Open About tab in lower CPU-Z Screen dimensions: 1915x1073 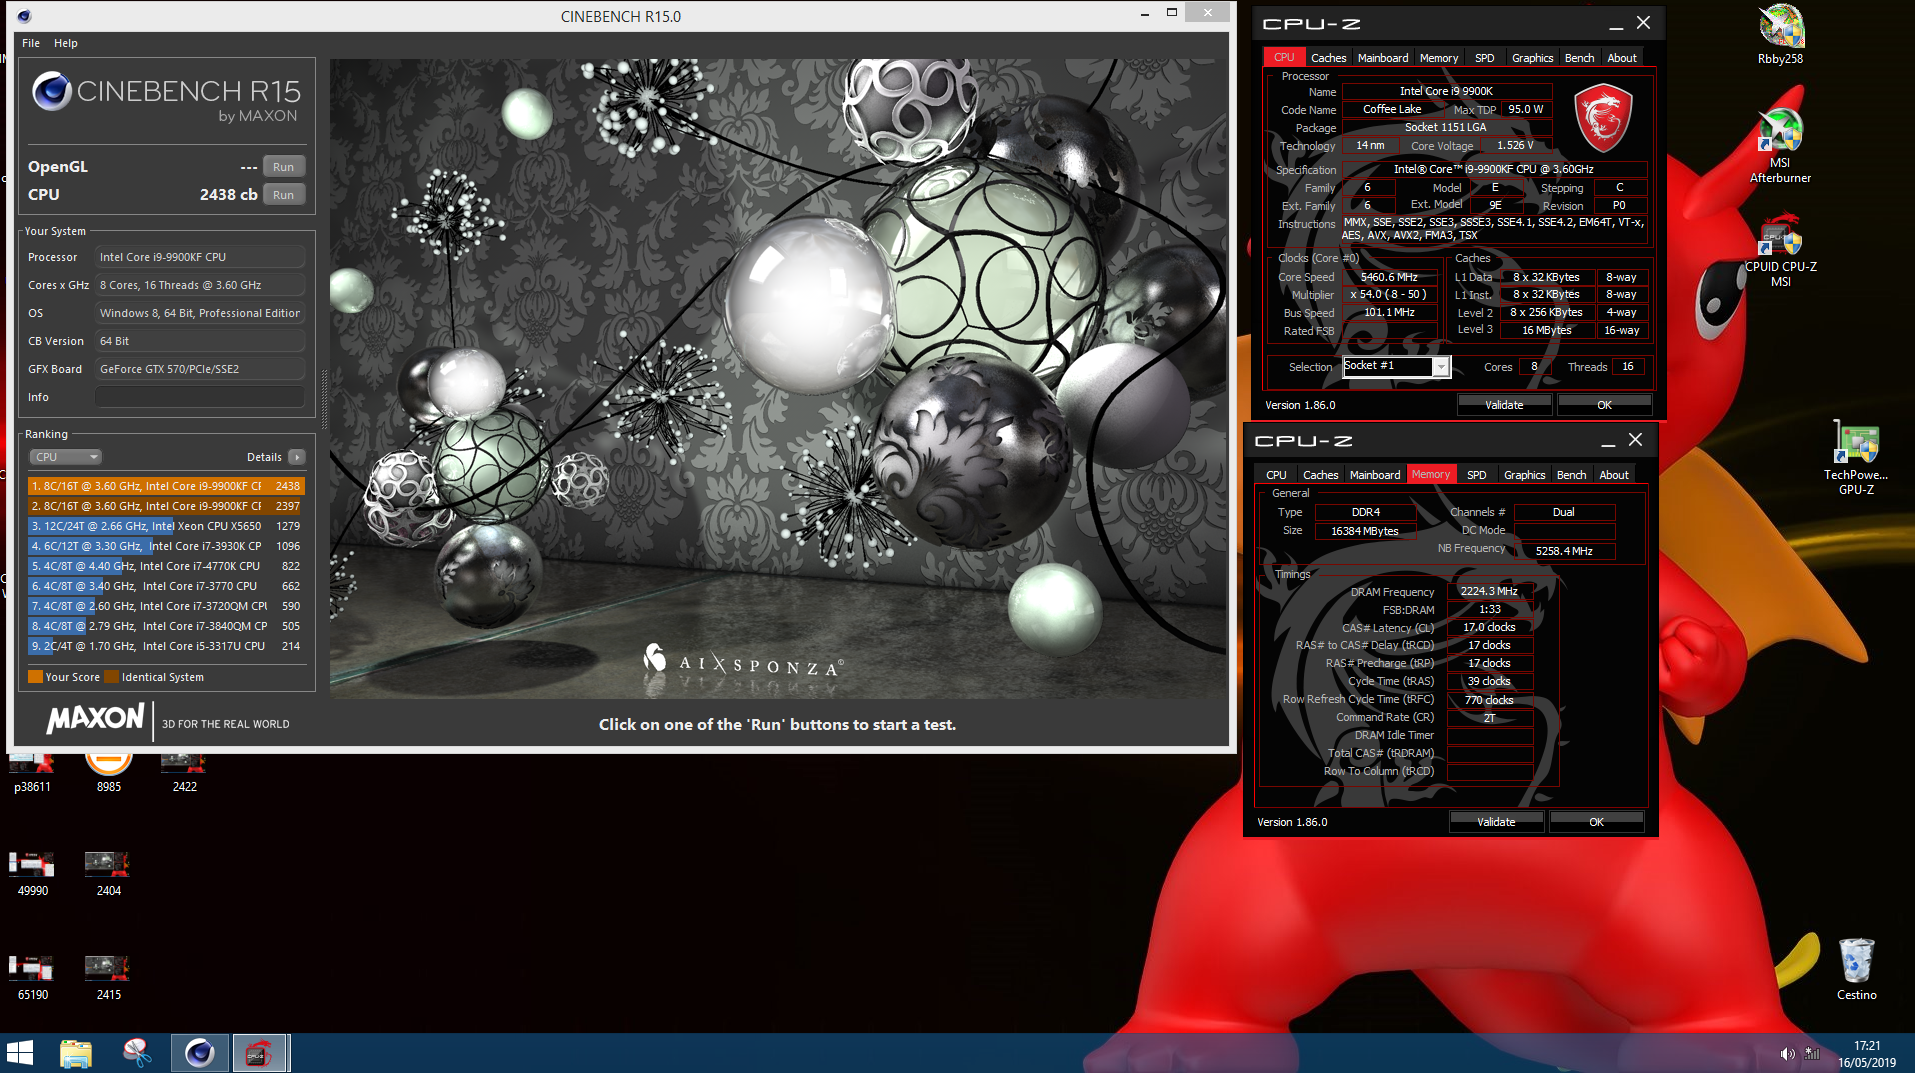pyautogui.click(x=1614, y=475)
